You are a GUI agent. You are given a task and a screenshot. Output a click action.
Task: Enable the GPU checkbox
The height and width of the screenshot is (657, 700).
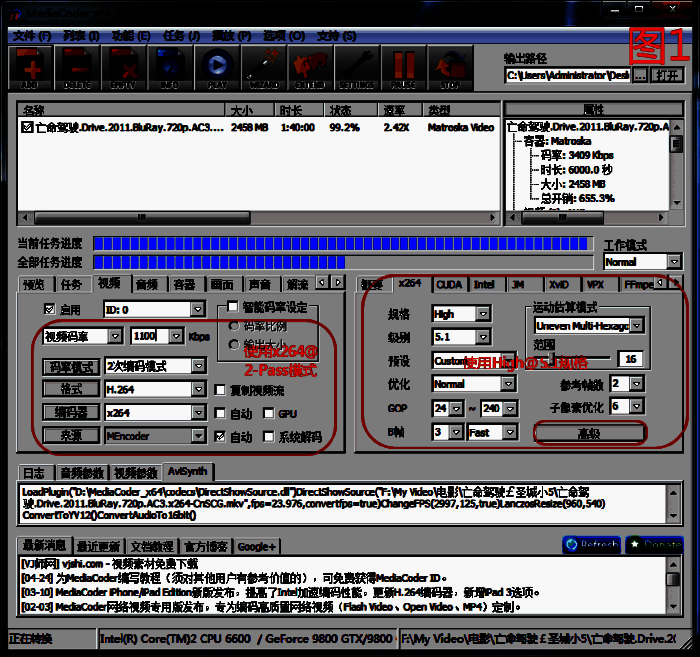tap(269, 413)
